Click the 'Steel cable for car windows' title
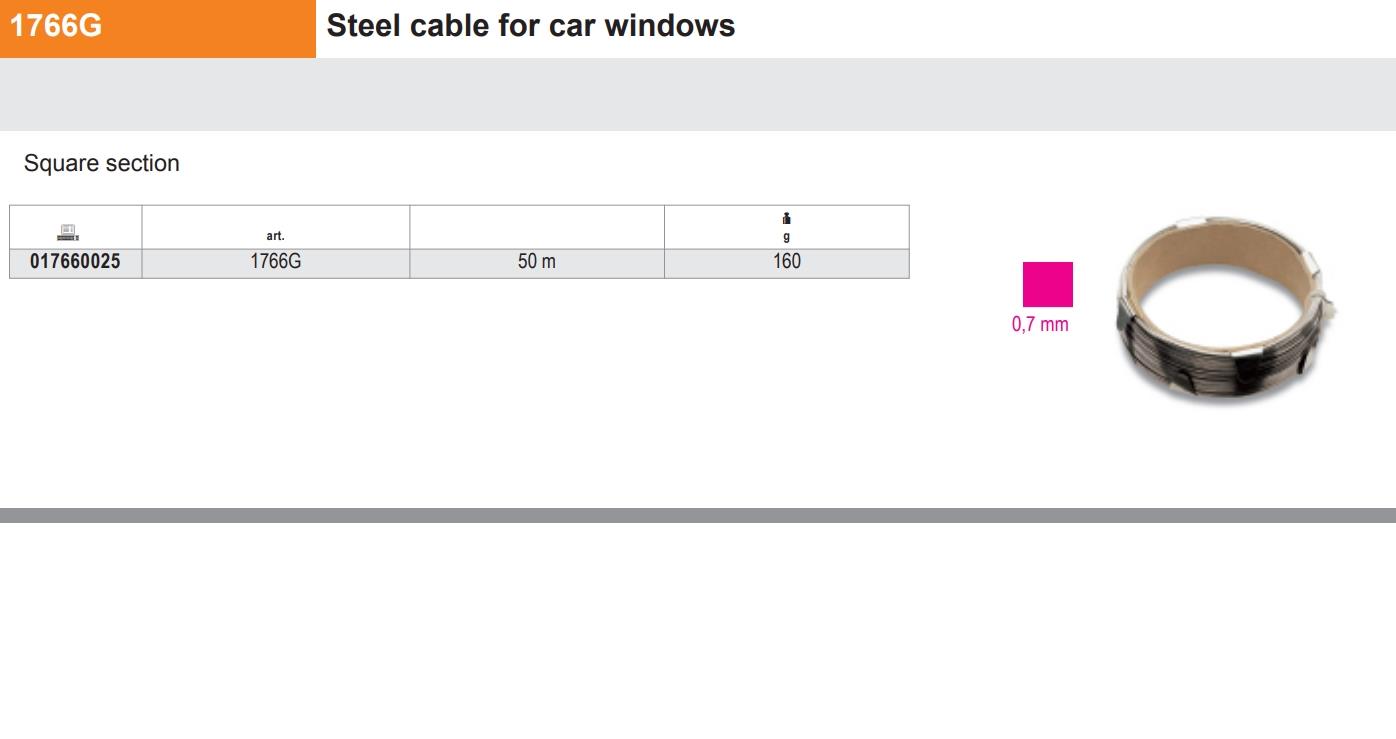The image size is (1396, 739). click(x=530, y=26)
